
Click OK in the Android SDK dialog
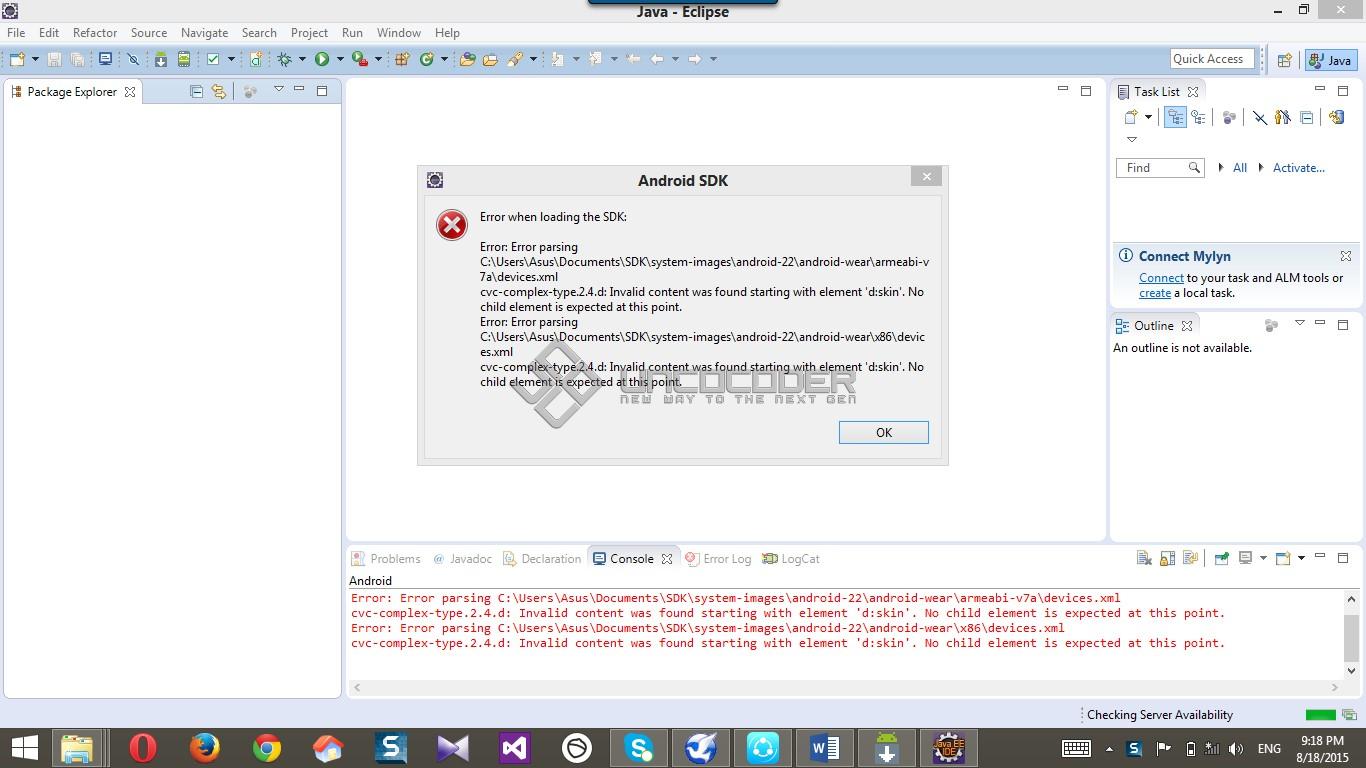click(x=884, y=432)
